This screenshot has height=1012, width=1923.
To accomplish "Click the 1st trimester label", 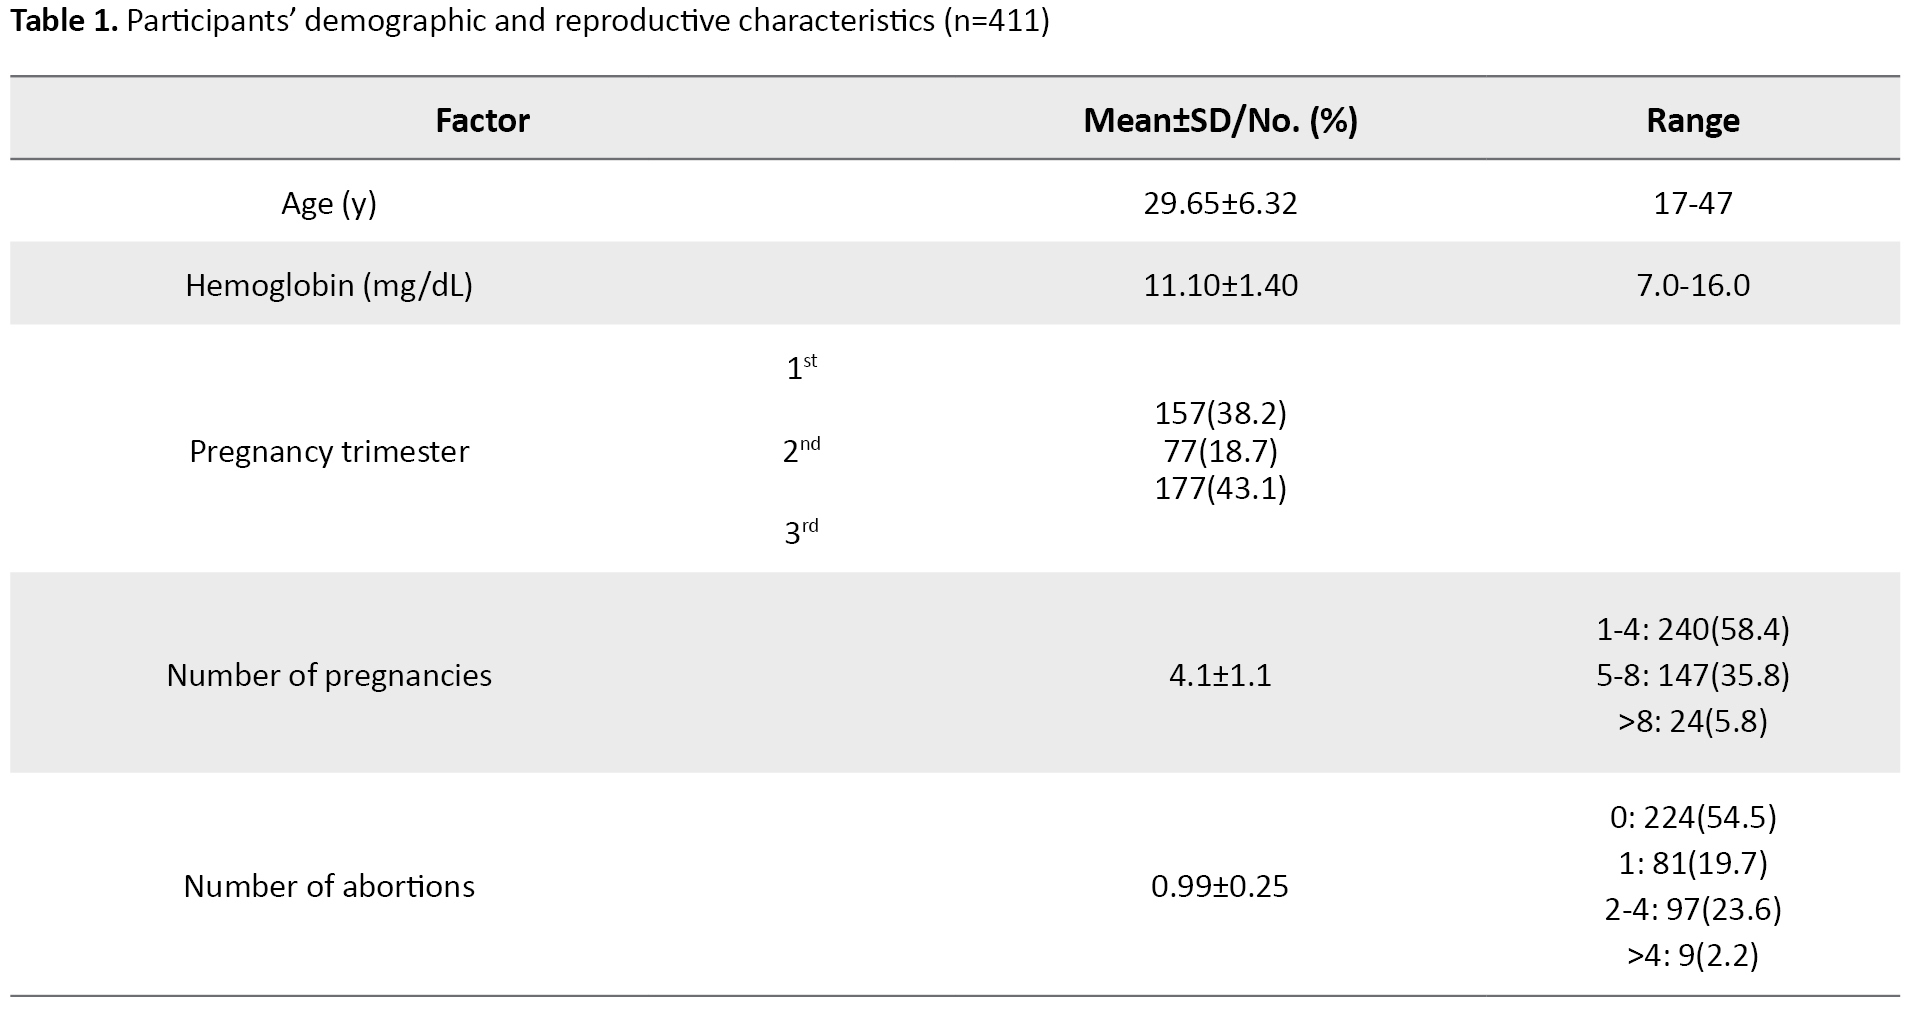I will pyautogui.click(x=800, y=367).
